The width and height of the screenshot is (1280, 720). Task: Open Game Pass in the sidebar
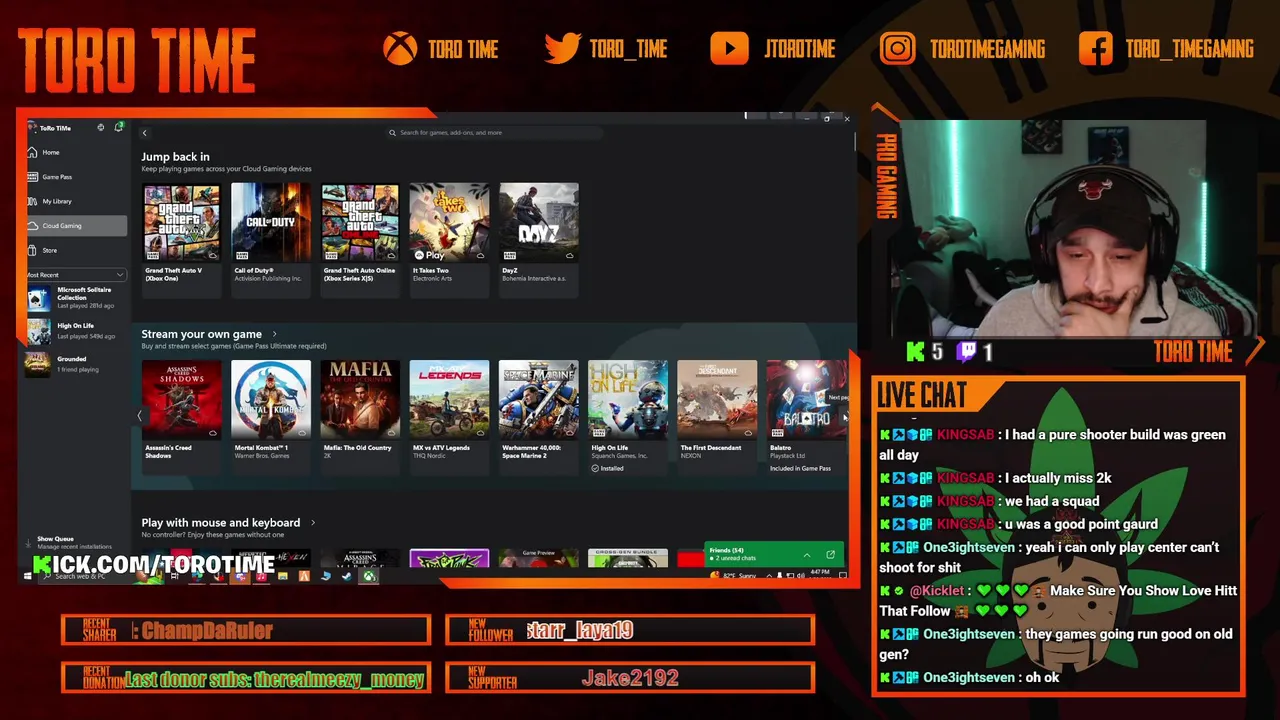[77, 177]
